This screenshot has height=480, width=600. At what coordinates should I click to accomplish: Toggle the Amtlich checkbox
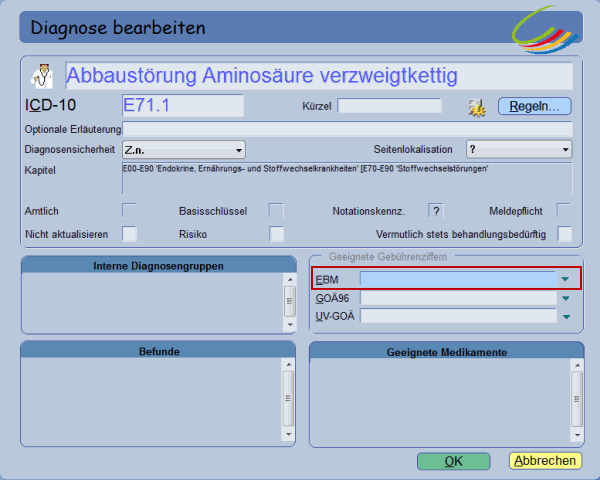coord(129,211)
